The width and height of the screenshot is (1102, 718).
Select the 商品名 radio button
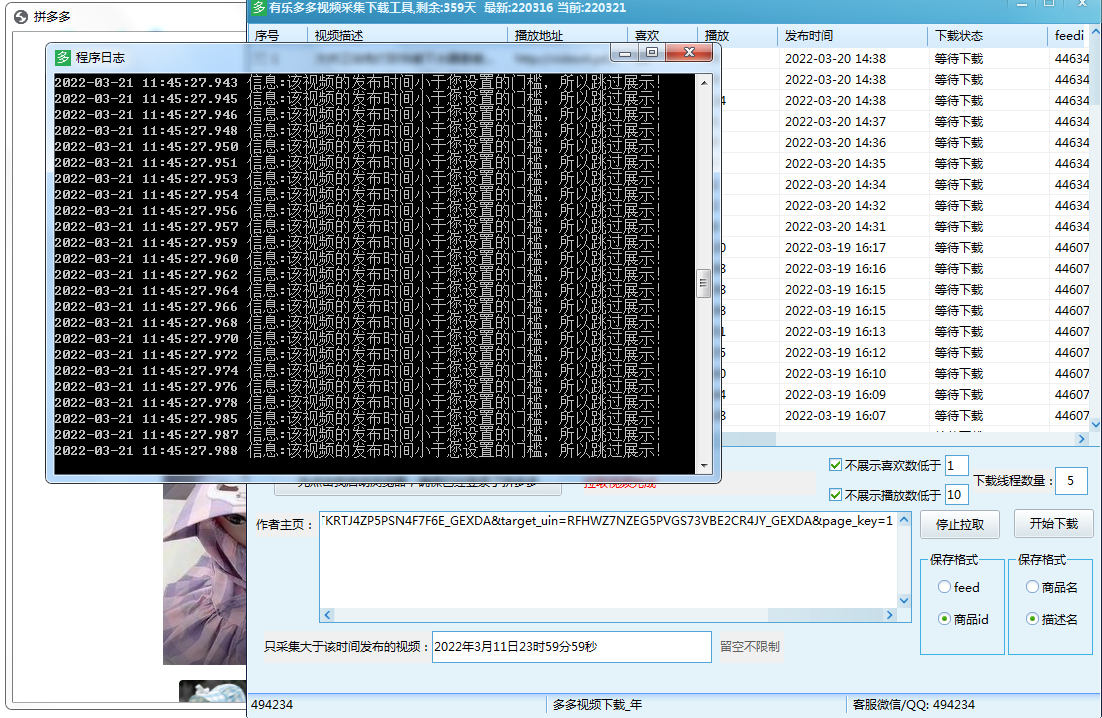[x=1032, y=588]
